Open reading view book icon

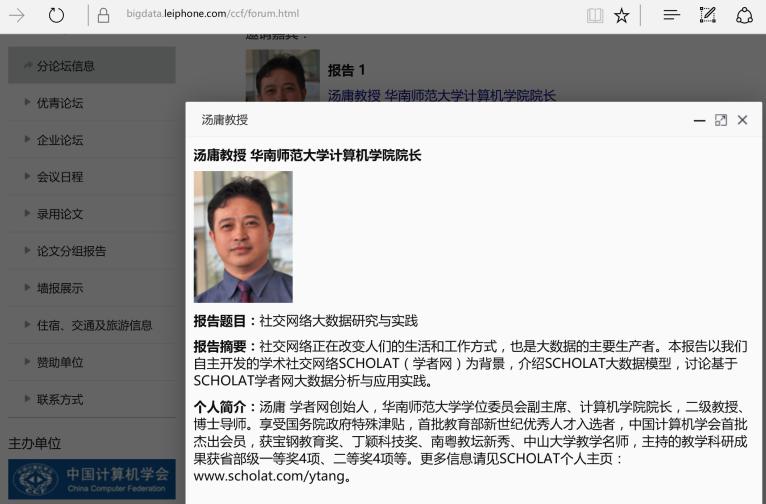click(595, 16)
